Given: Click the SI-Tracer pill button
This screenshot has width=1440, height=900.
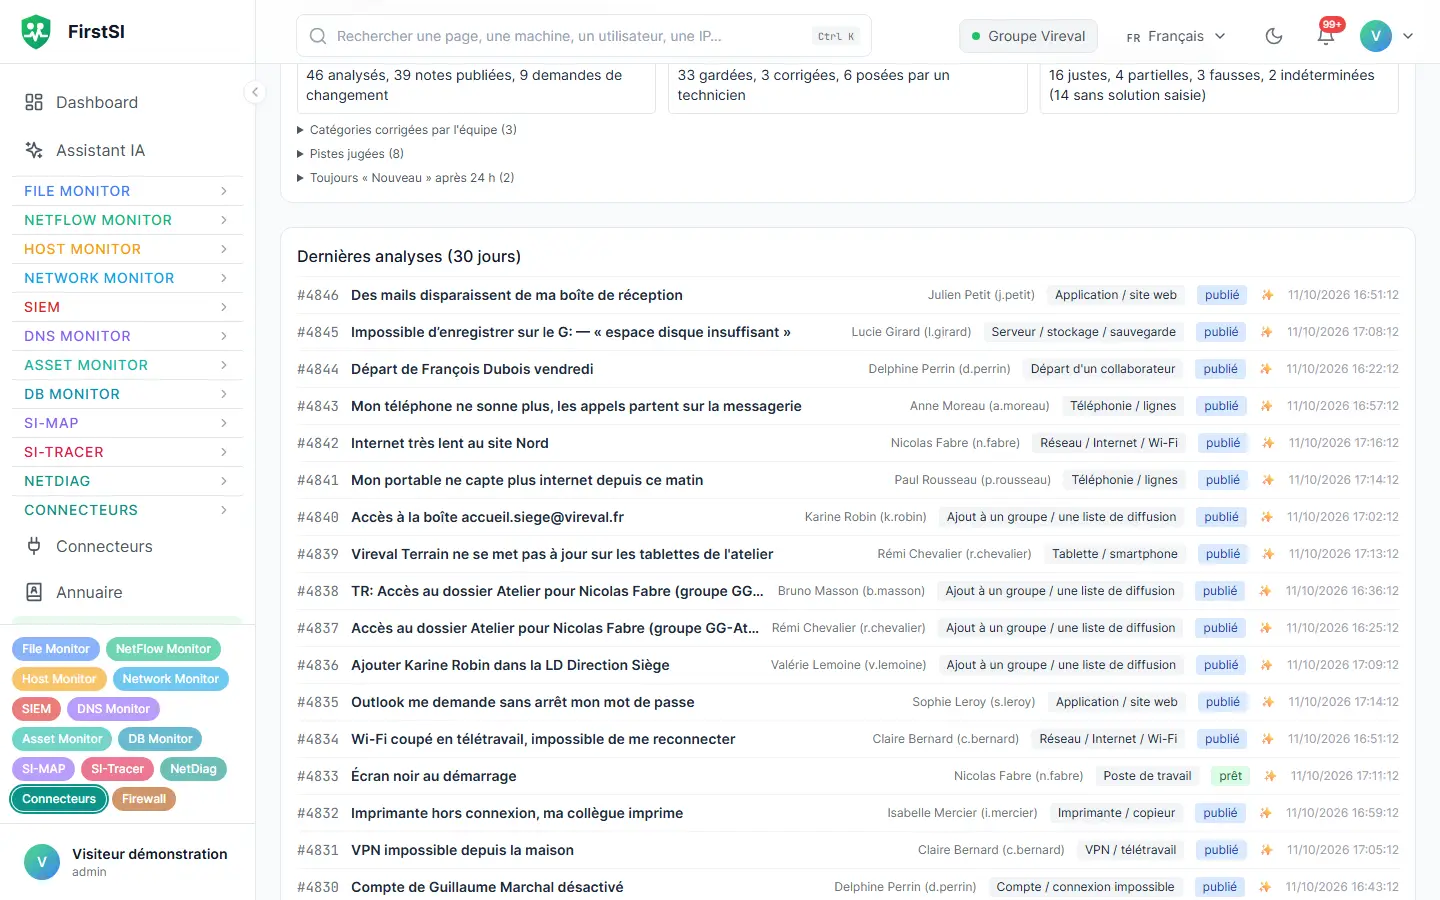Looking at the screenshot, I should point(118,769).
